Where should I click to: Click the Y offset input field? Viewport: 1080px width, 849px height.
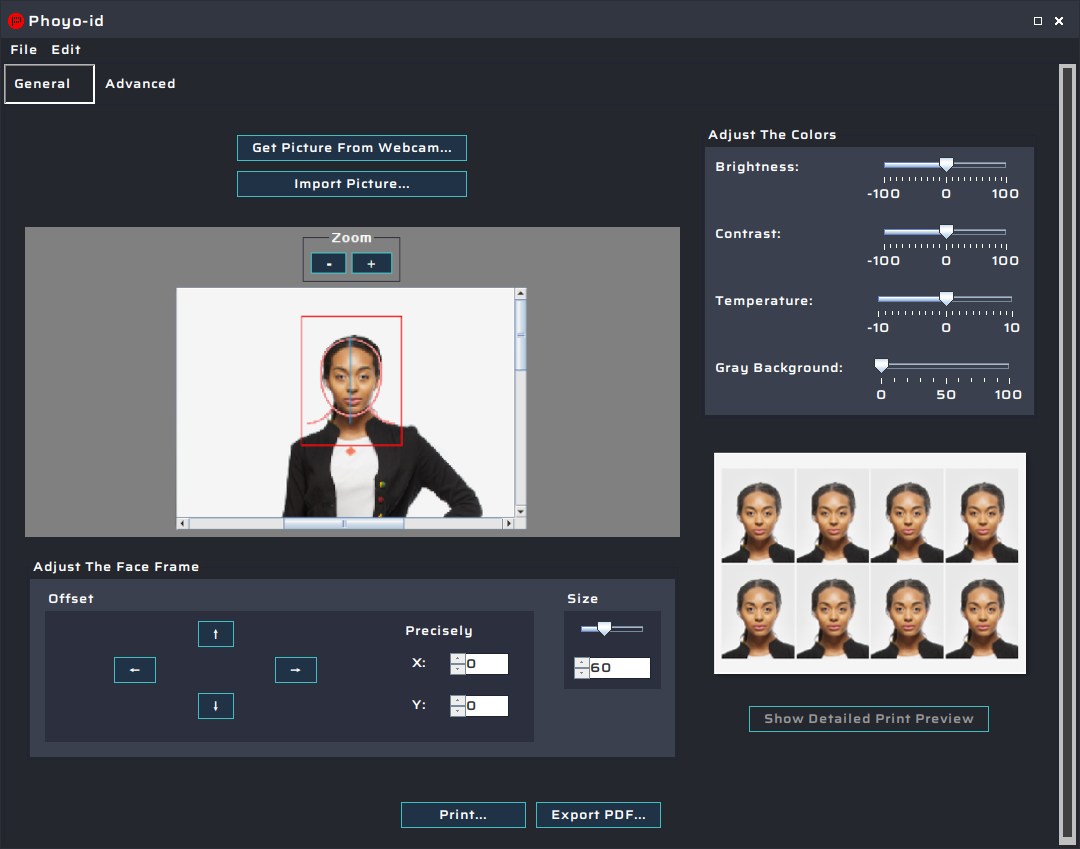487,705
